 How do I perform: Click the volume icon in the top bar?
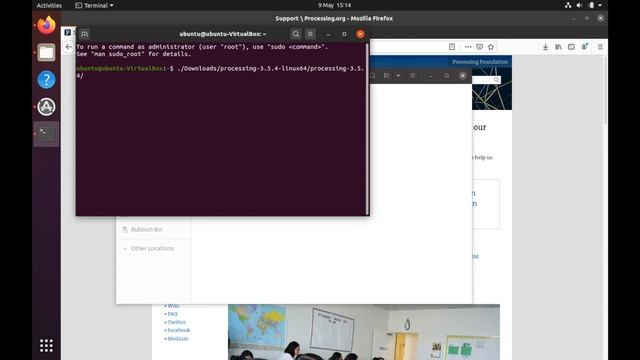pyautogui.click(x=579, y=5)
